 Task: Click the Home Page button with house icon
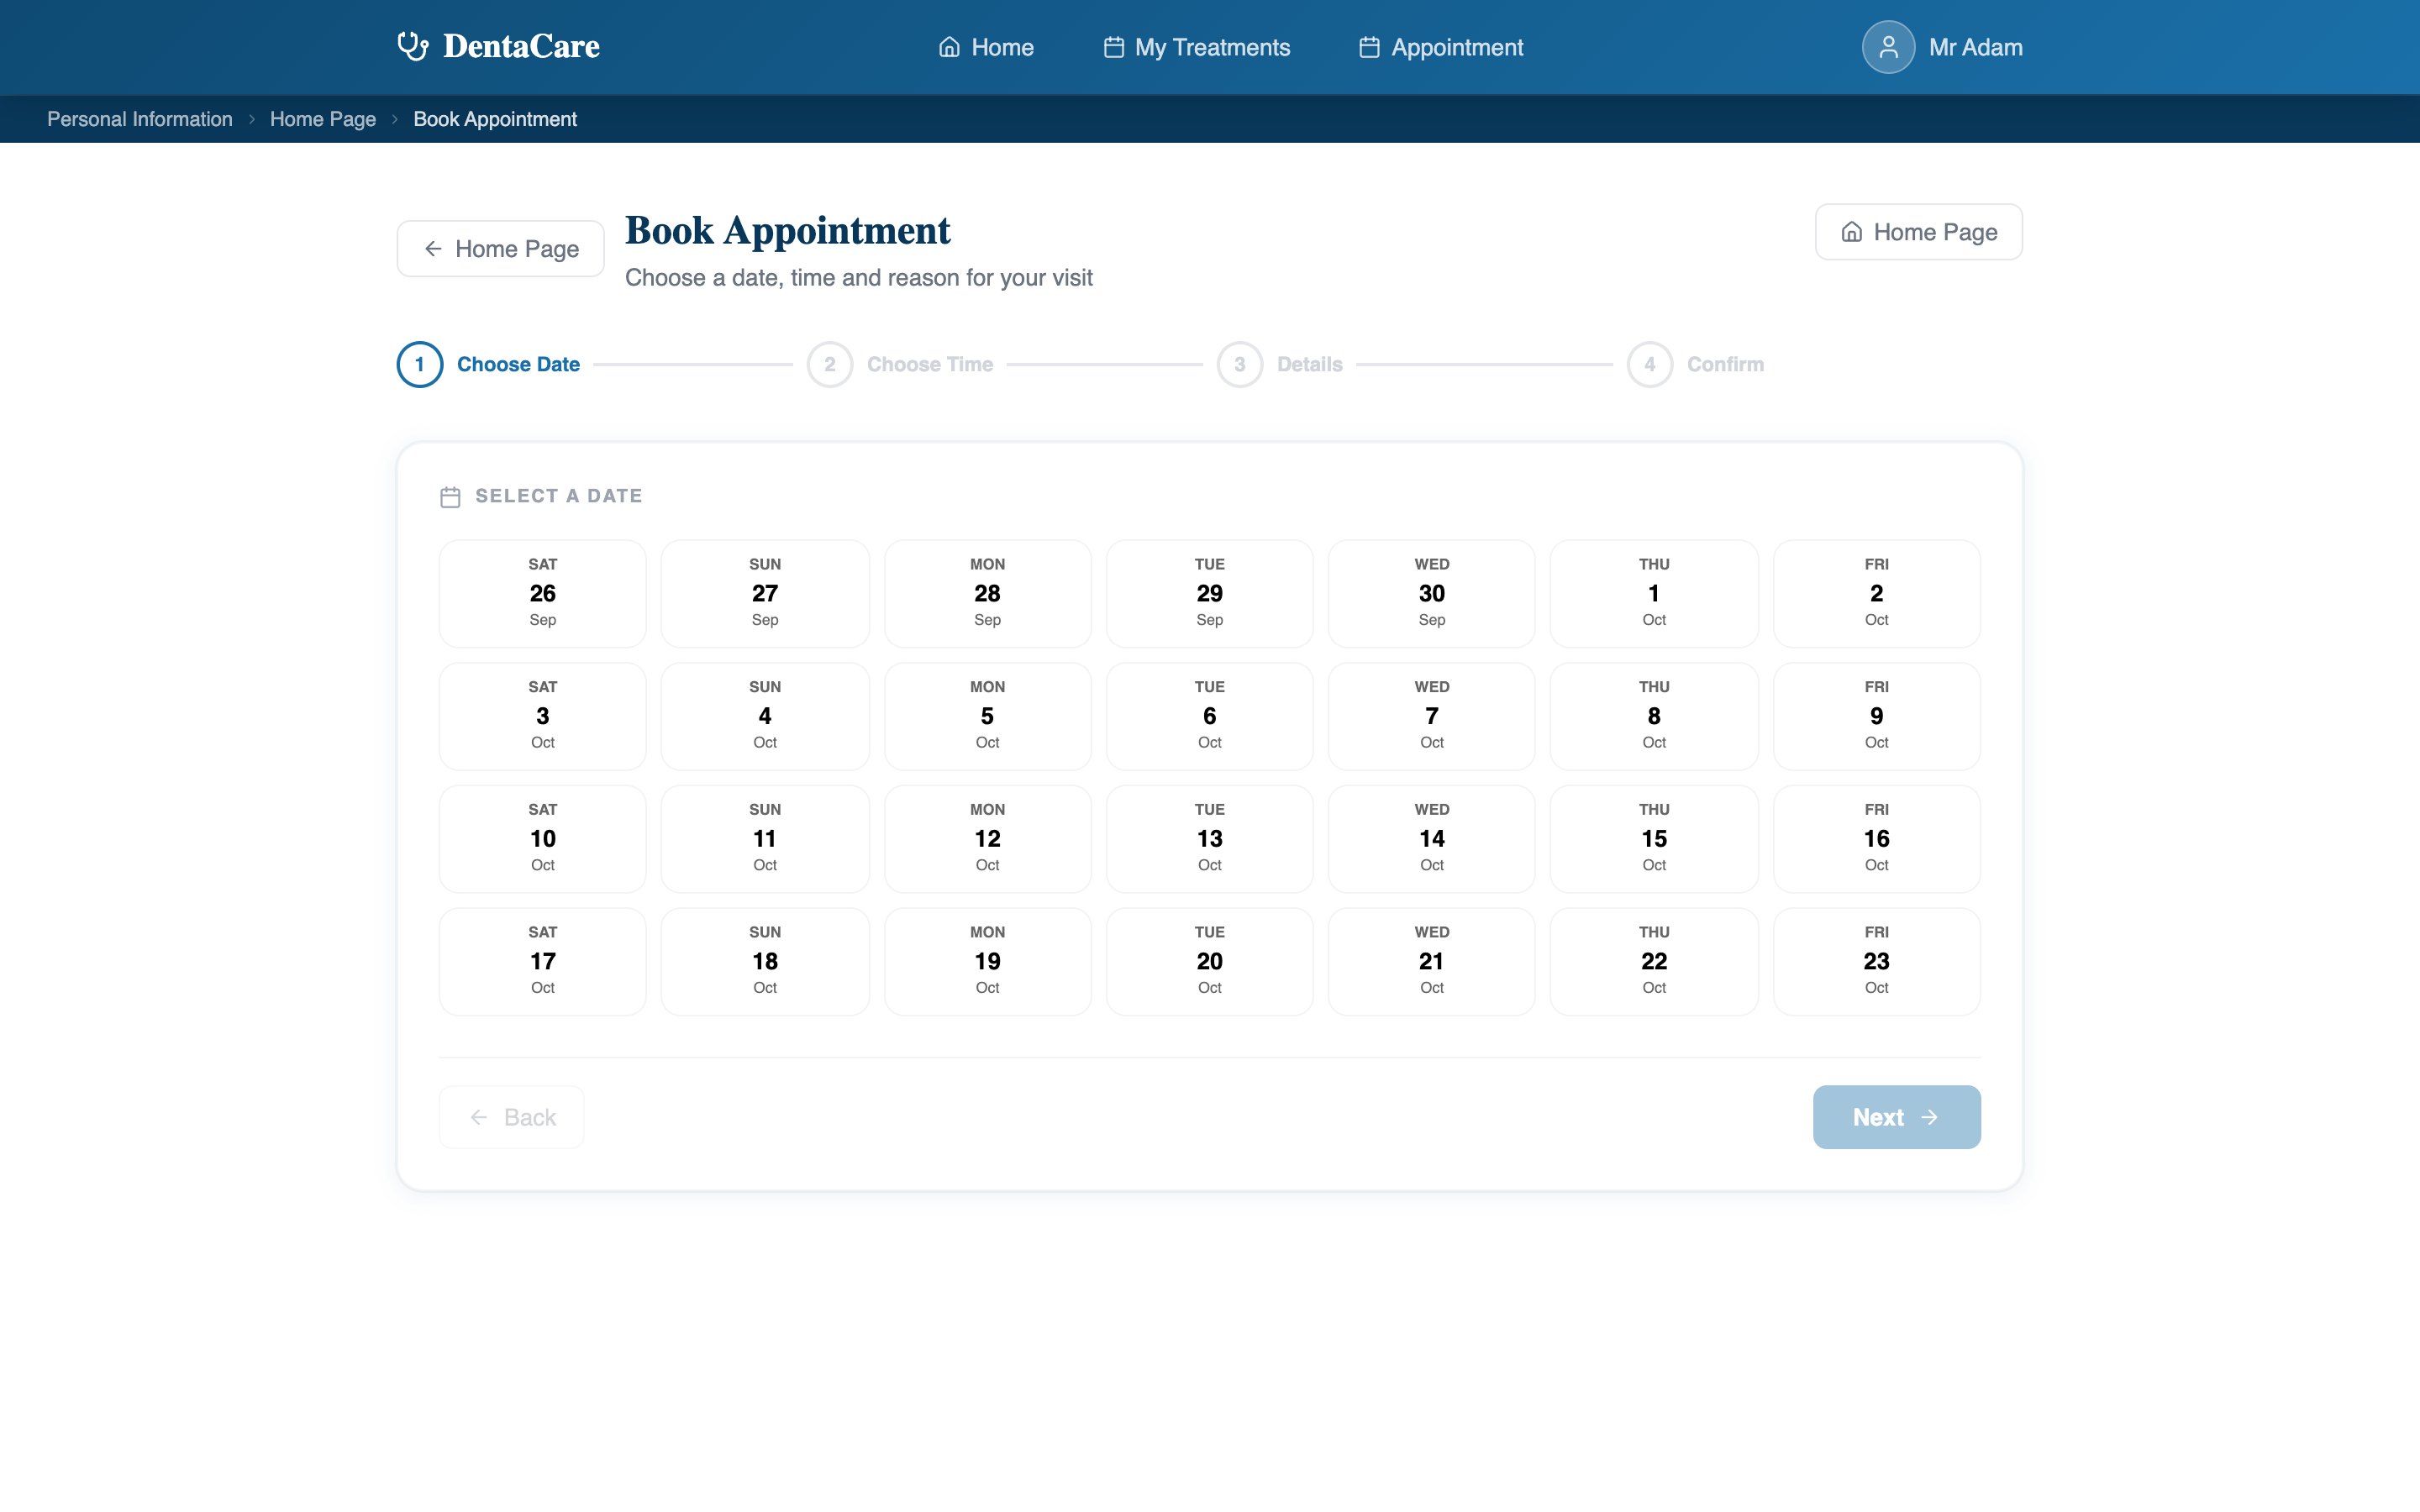(x=1918, y=232)
